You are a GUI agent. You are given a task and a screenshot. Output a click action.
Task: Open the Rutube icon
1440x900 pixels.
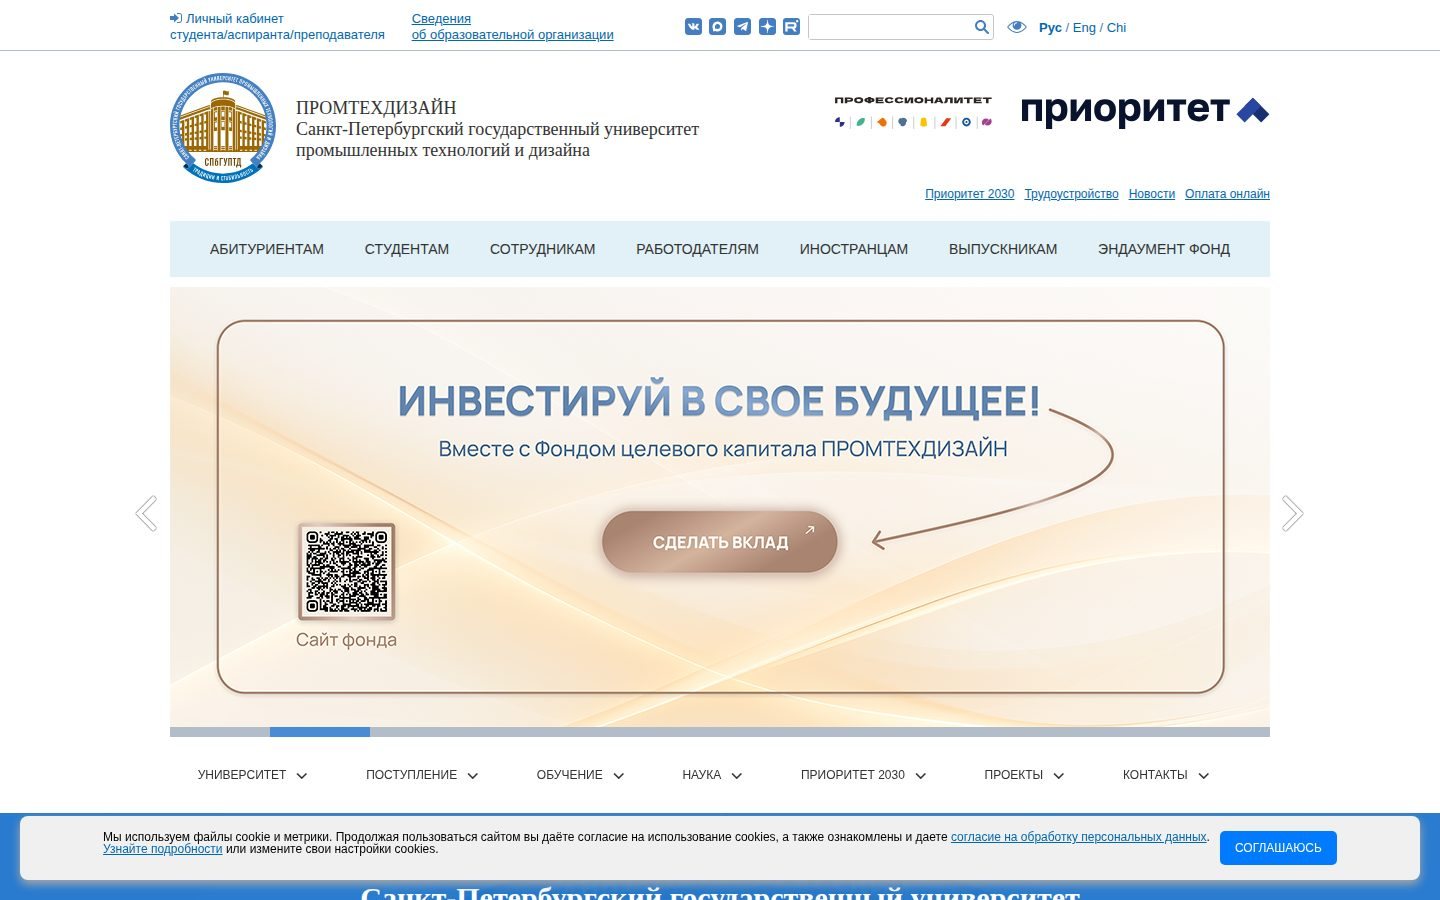791,27
